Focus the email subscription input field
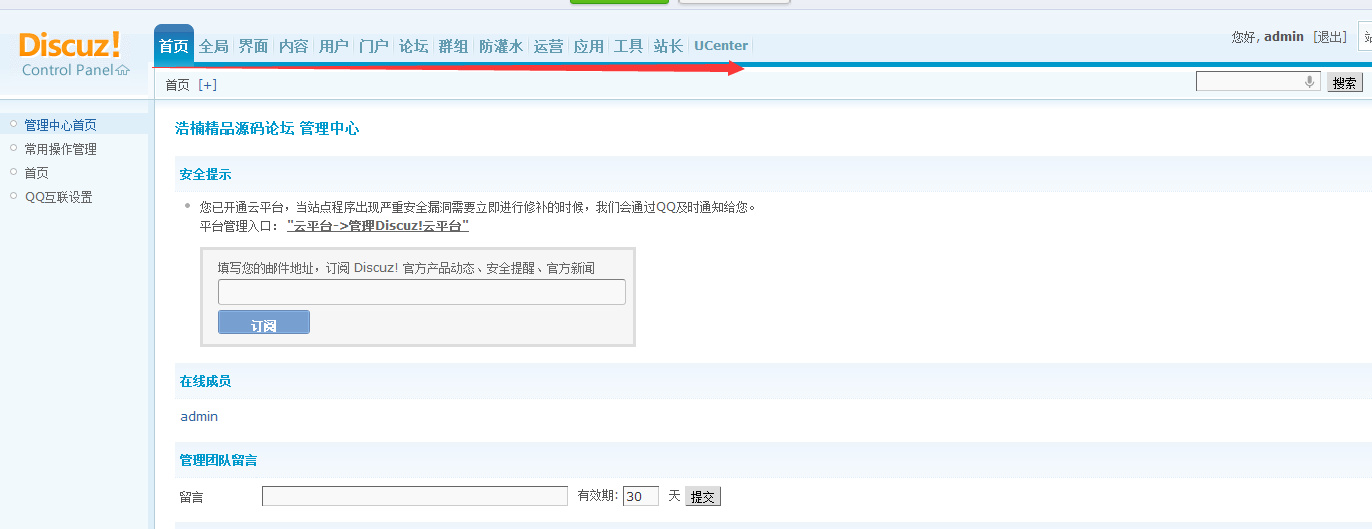Viewport: 1372px width, 529px height. [x=422, y=292]
